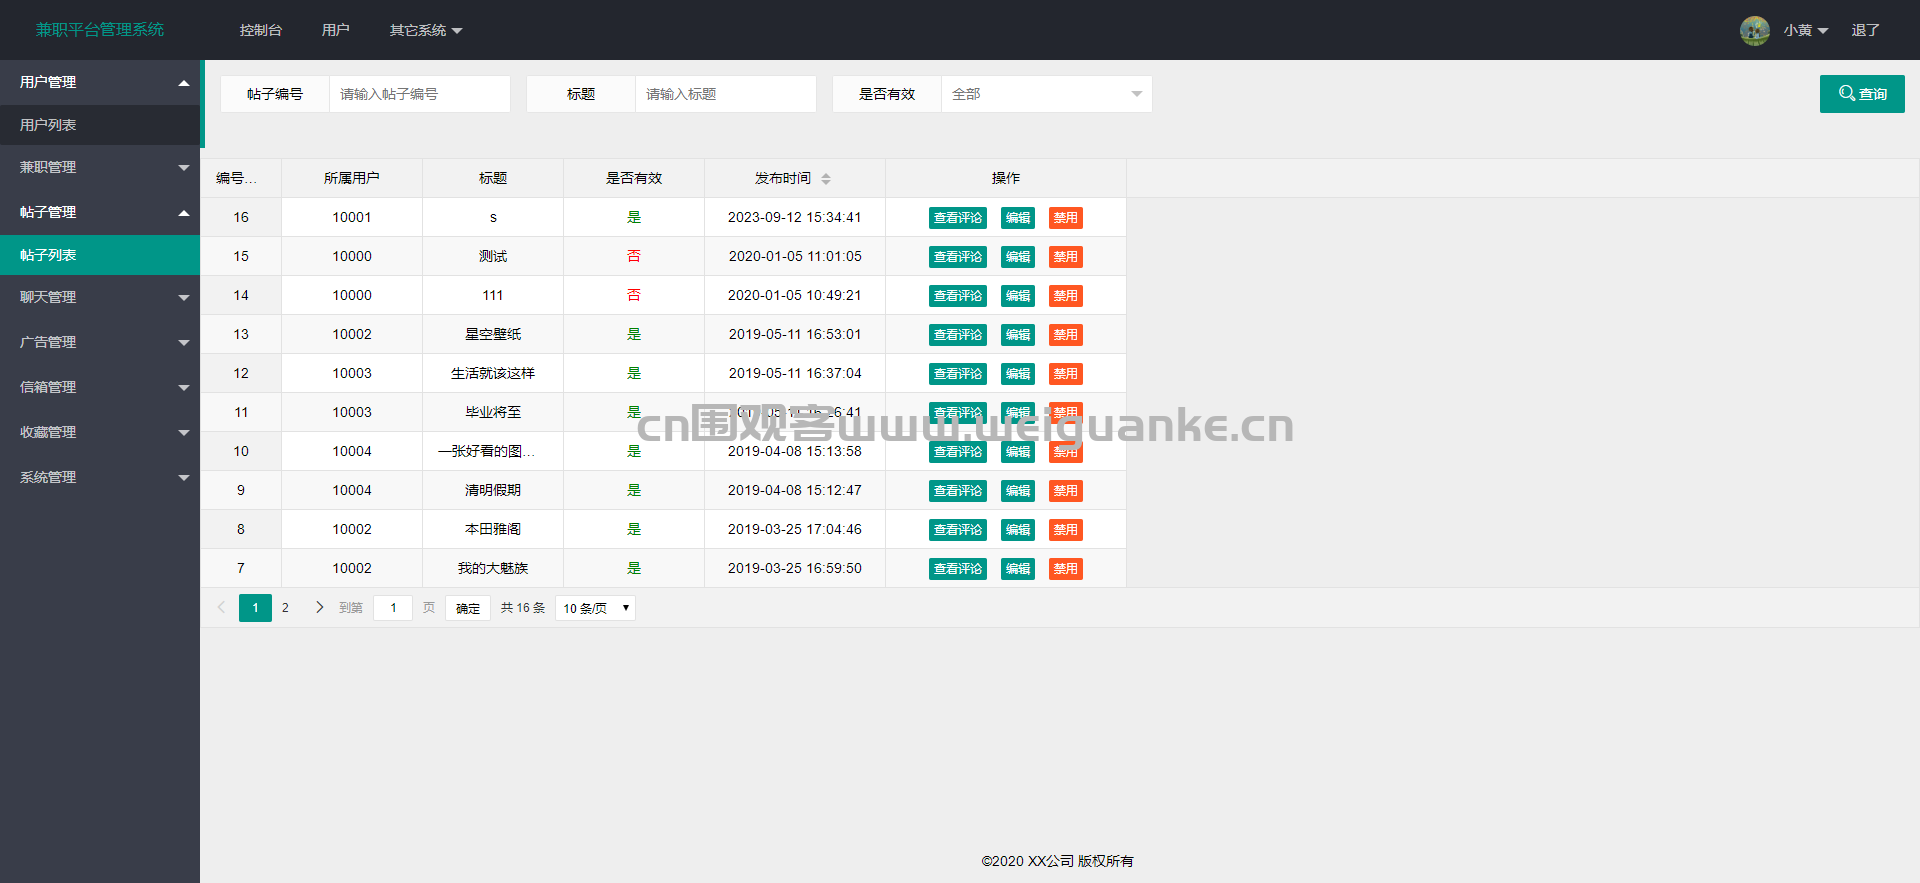This screenshot has height=883, width=1920.
Task: Select 用户列表 in the sidebar
Action: (x=100, y=125)
